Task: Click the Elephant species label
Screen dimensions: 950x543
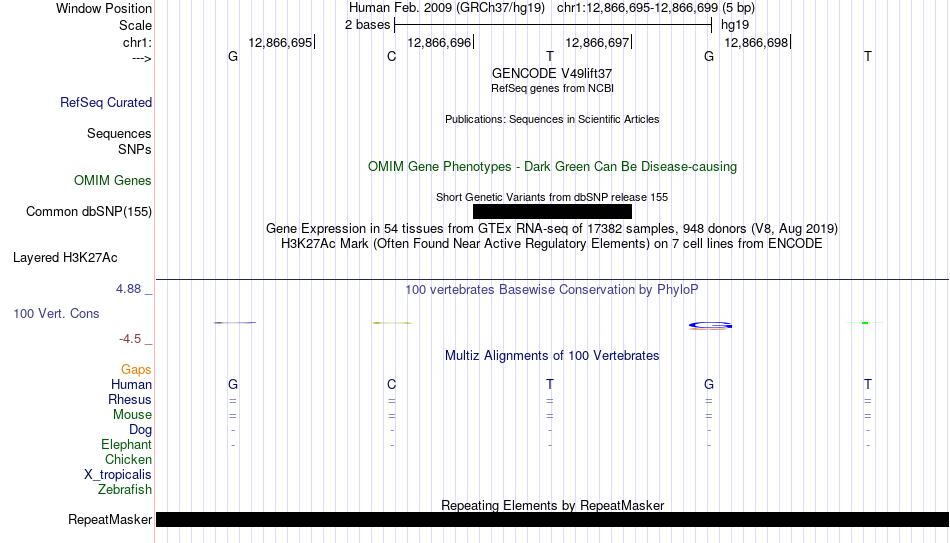Action: click(126, 445)
